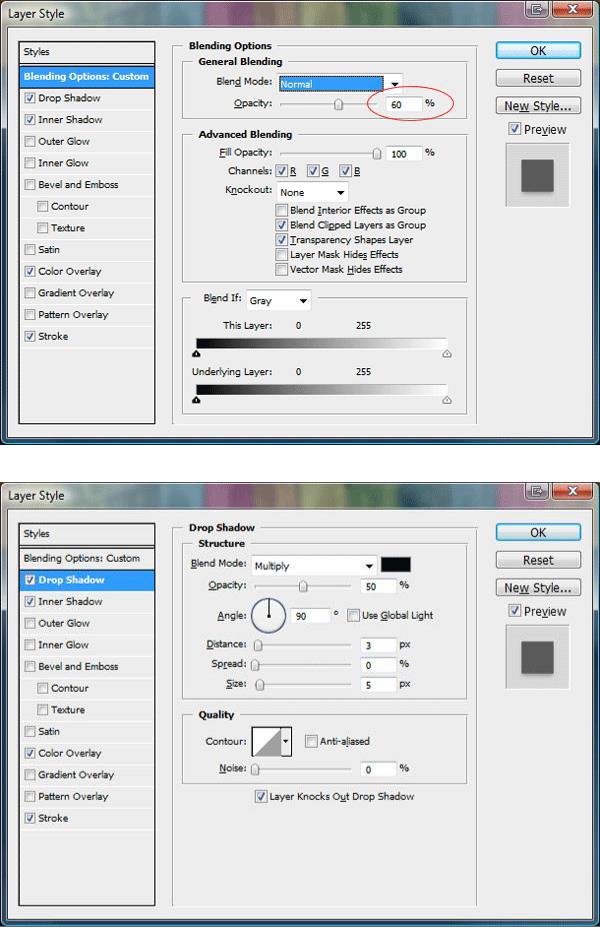
Task: Select Gradient Overlay in bottom dialog list
Action: point(87,774)
